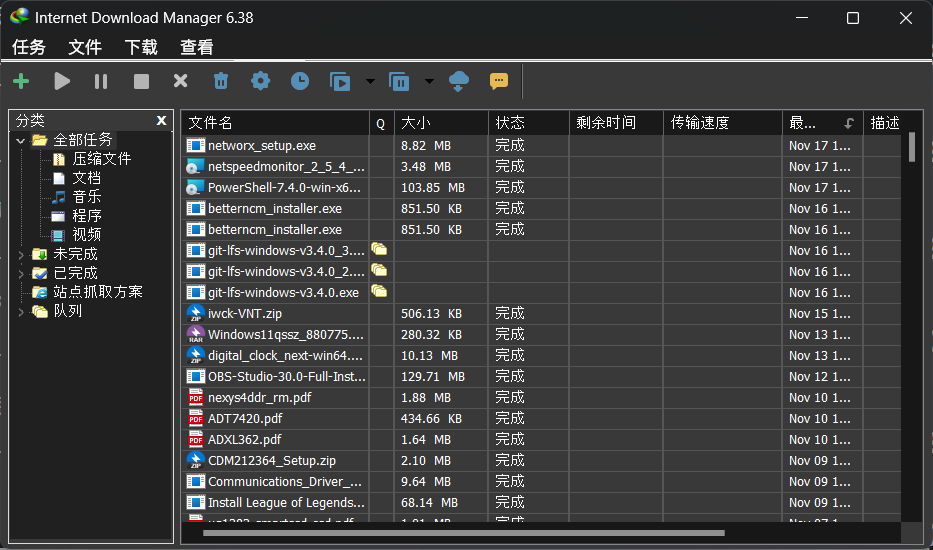Select 程序 category
Screen dimensions: 933x550
tap(87, 216)
